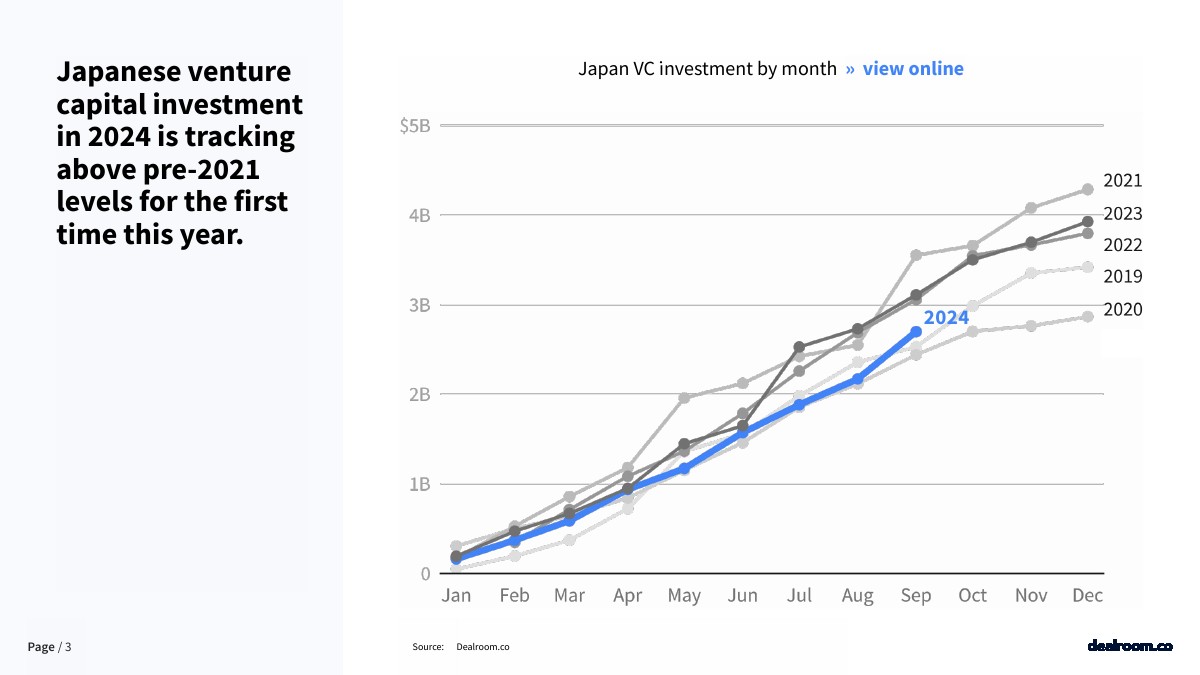Click the 2021 December data point

click(x=1087, y=189)
